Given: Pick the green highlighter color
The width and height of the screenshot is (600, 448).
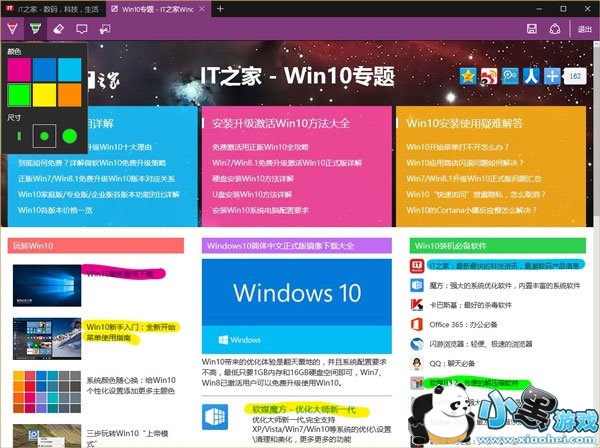Looking at the screenshot, I should point(19,95).
